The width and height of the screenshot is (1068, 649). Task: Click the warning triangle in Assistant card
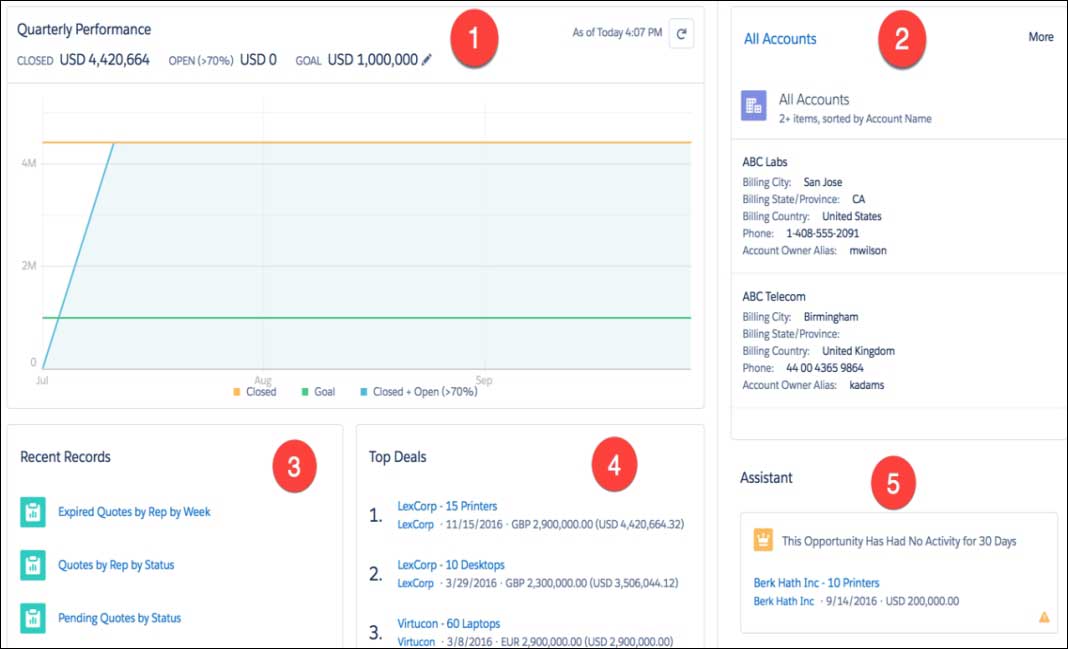coord(1044,617)
